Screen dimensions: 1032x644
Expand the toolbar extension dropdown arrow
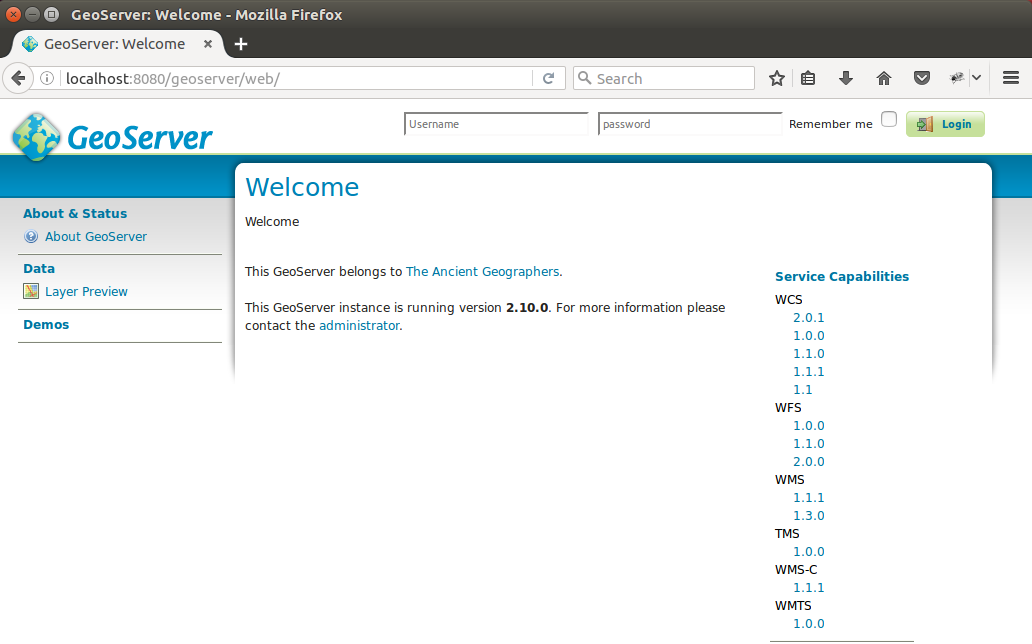pyautogui.click(x=976, y=78)
